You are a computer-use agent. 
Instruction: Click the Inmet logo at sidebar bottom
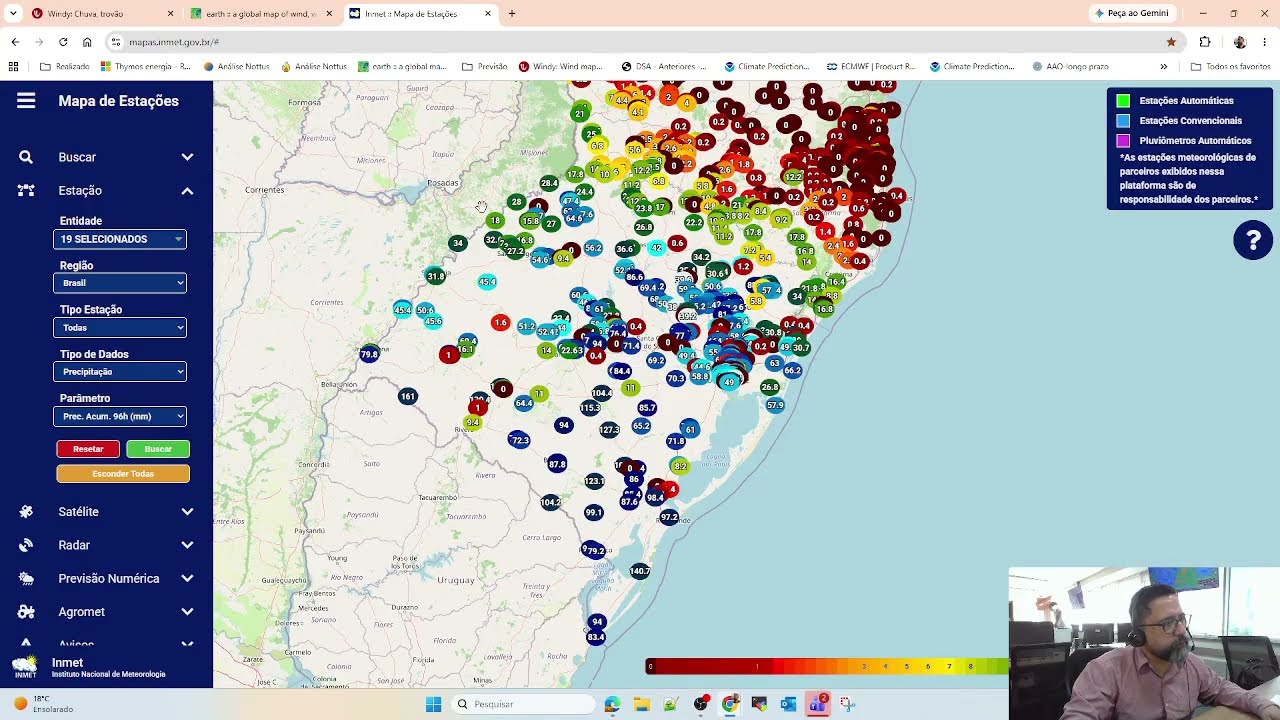point(25,667)
